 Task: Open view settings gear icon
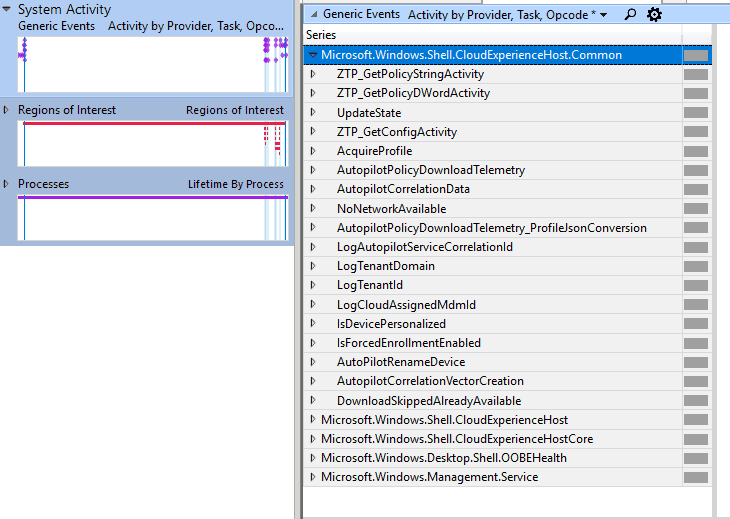point(654,14)
